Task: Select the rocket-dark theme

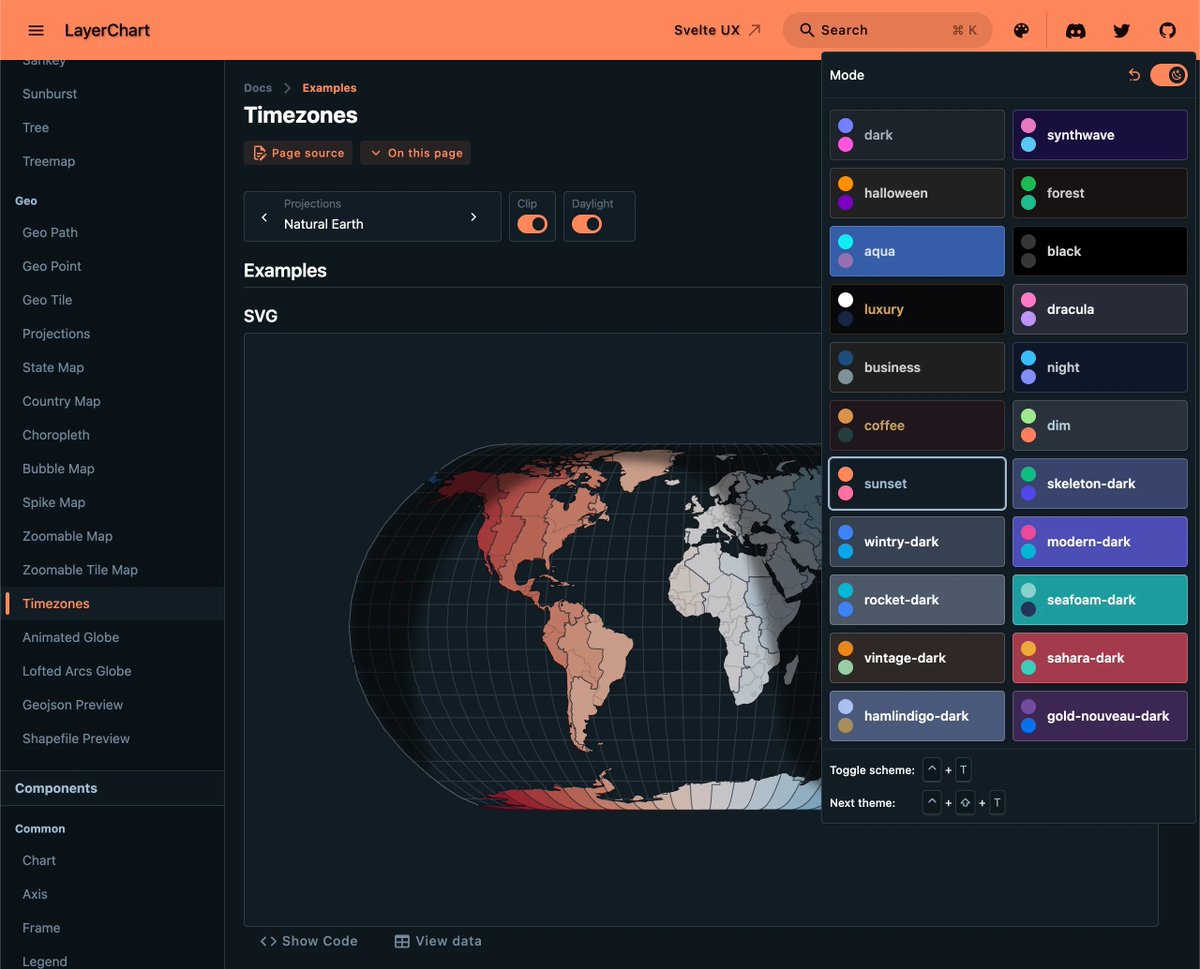Action: click(917, 599)
